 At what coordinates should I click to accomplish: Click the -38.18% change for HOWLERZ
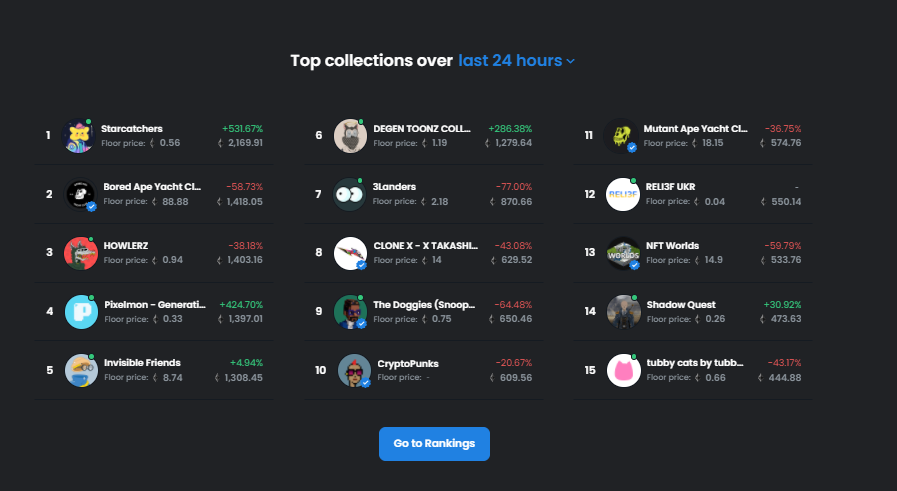(245, 246)
